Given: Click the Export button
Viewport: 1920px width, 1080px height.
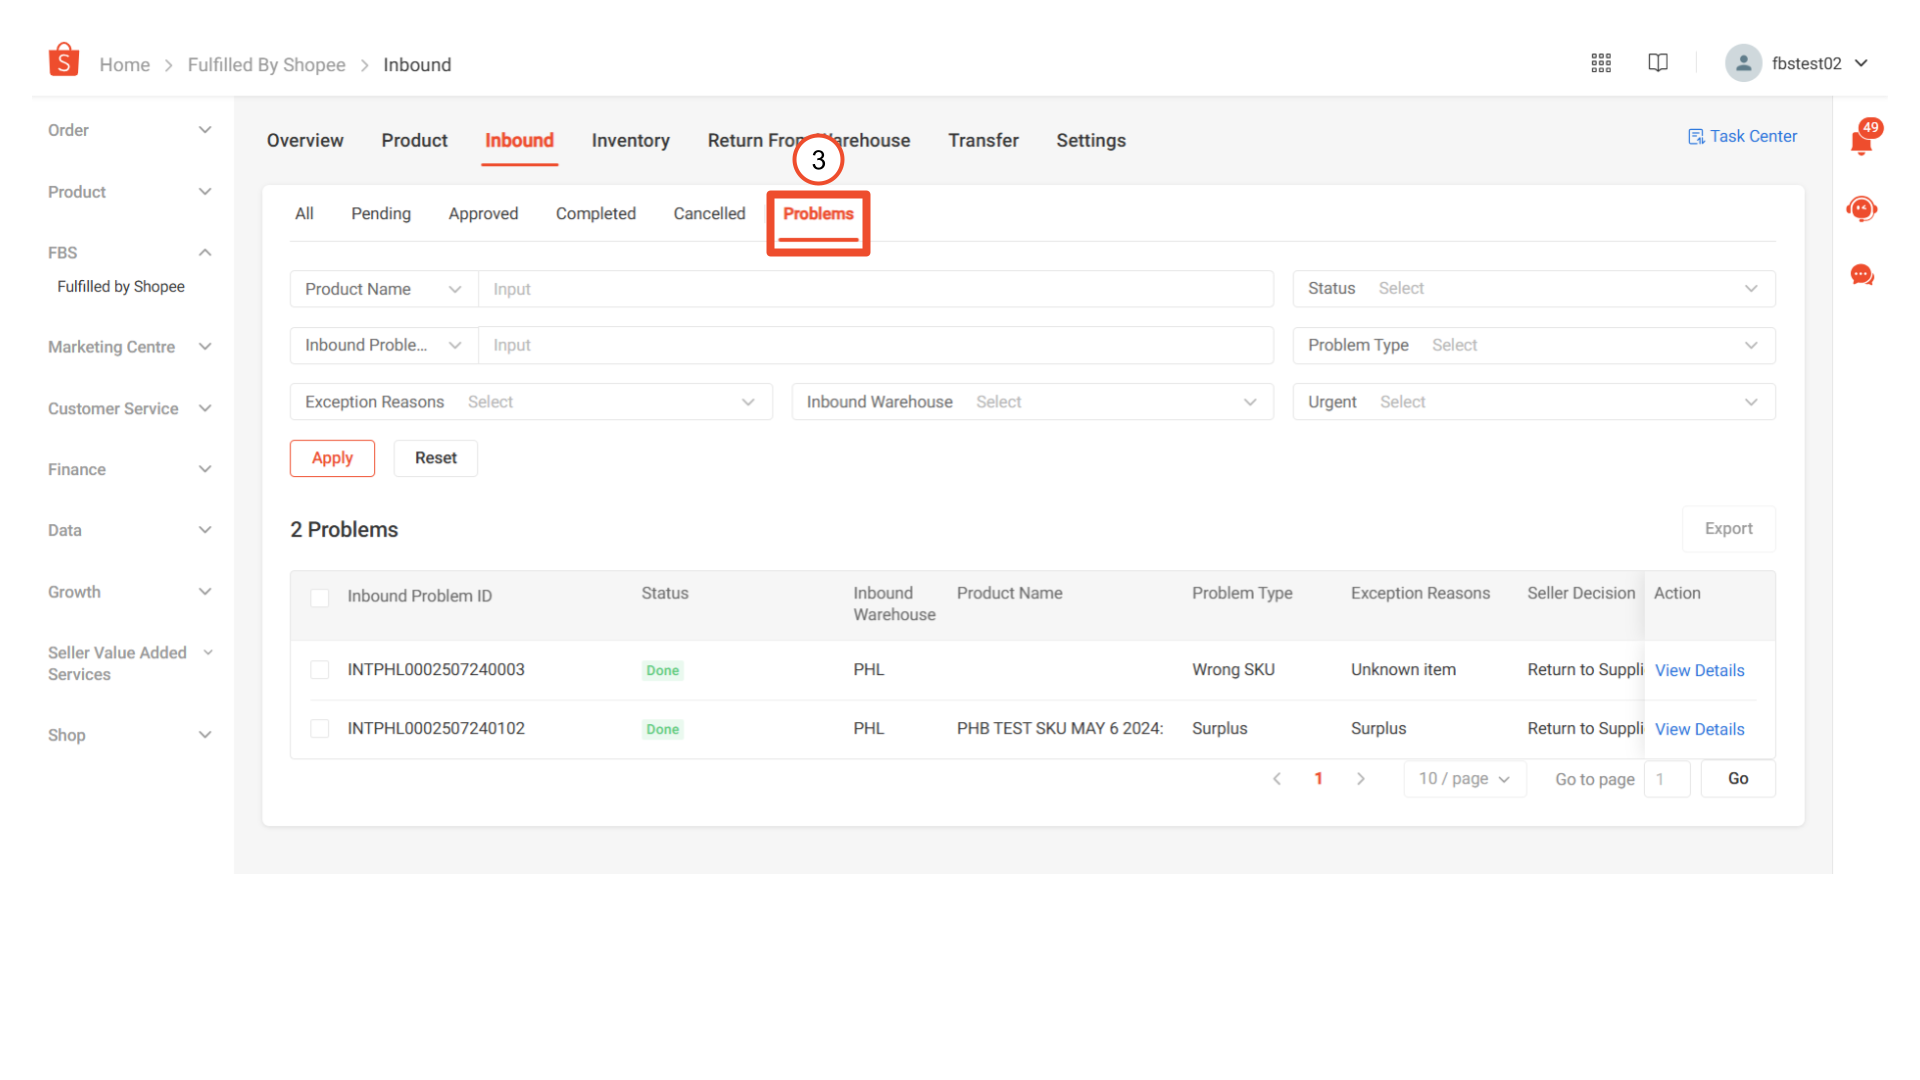Looking at the screenshot, I should click(1728, 529).
